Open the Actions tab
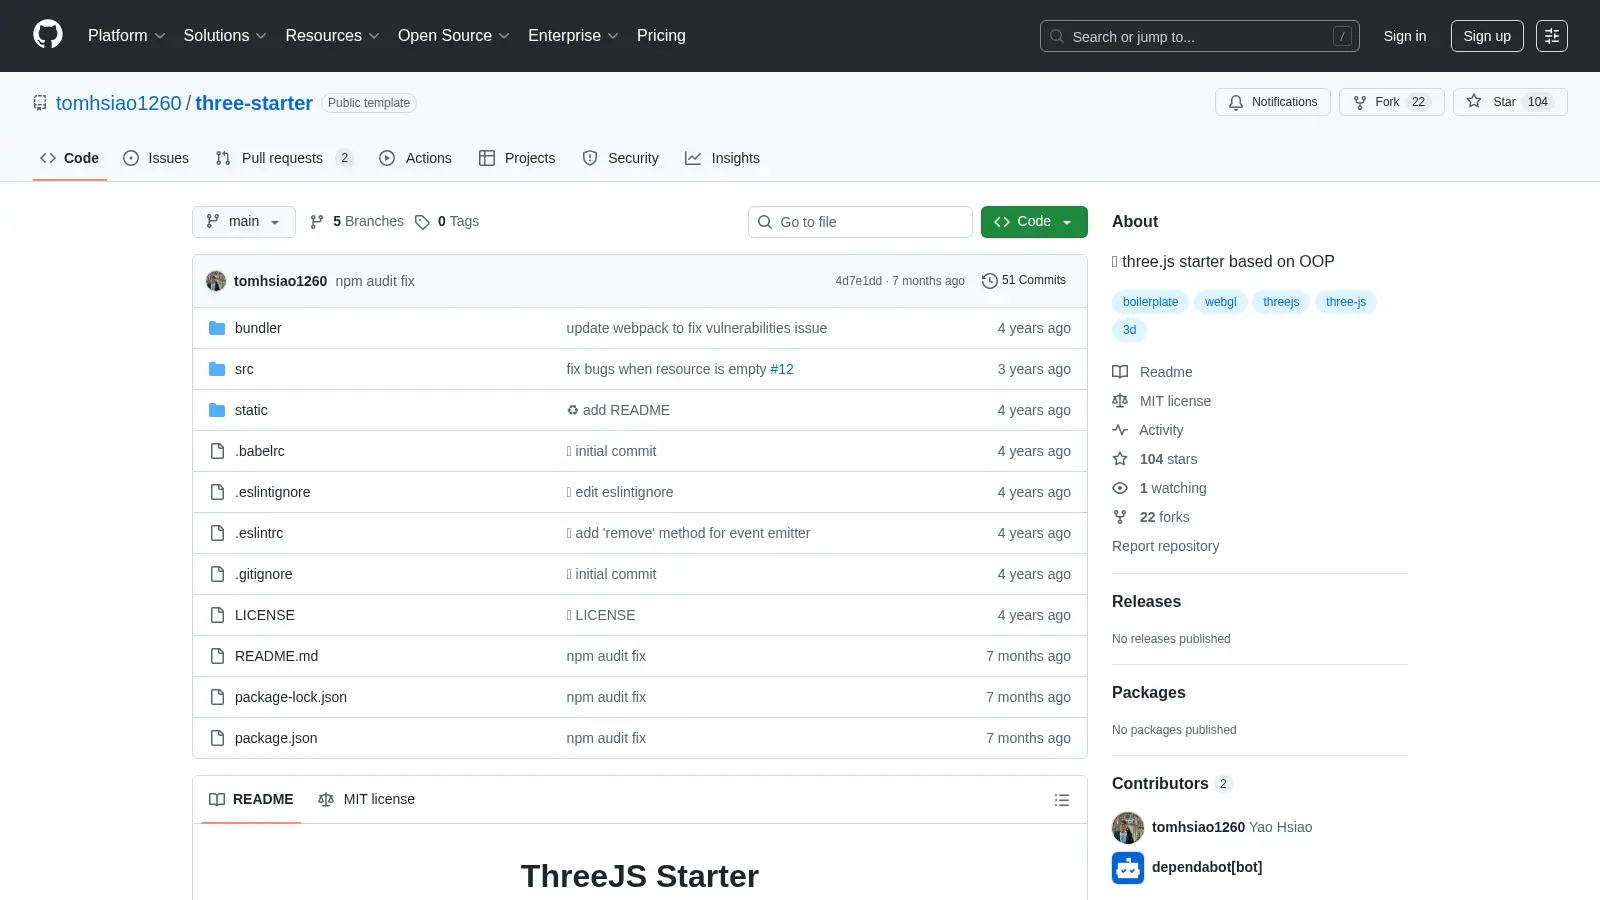This screenshot has height=900, width=1600. 415,158
